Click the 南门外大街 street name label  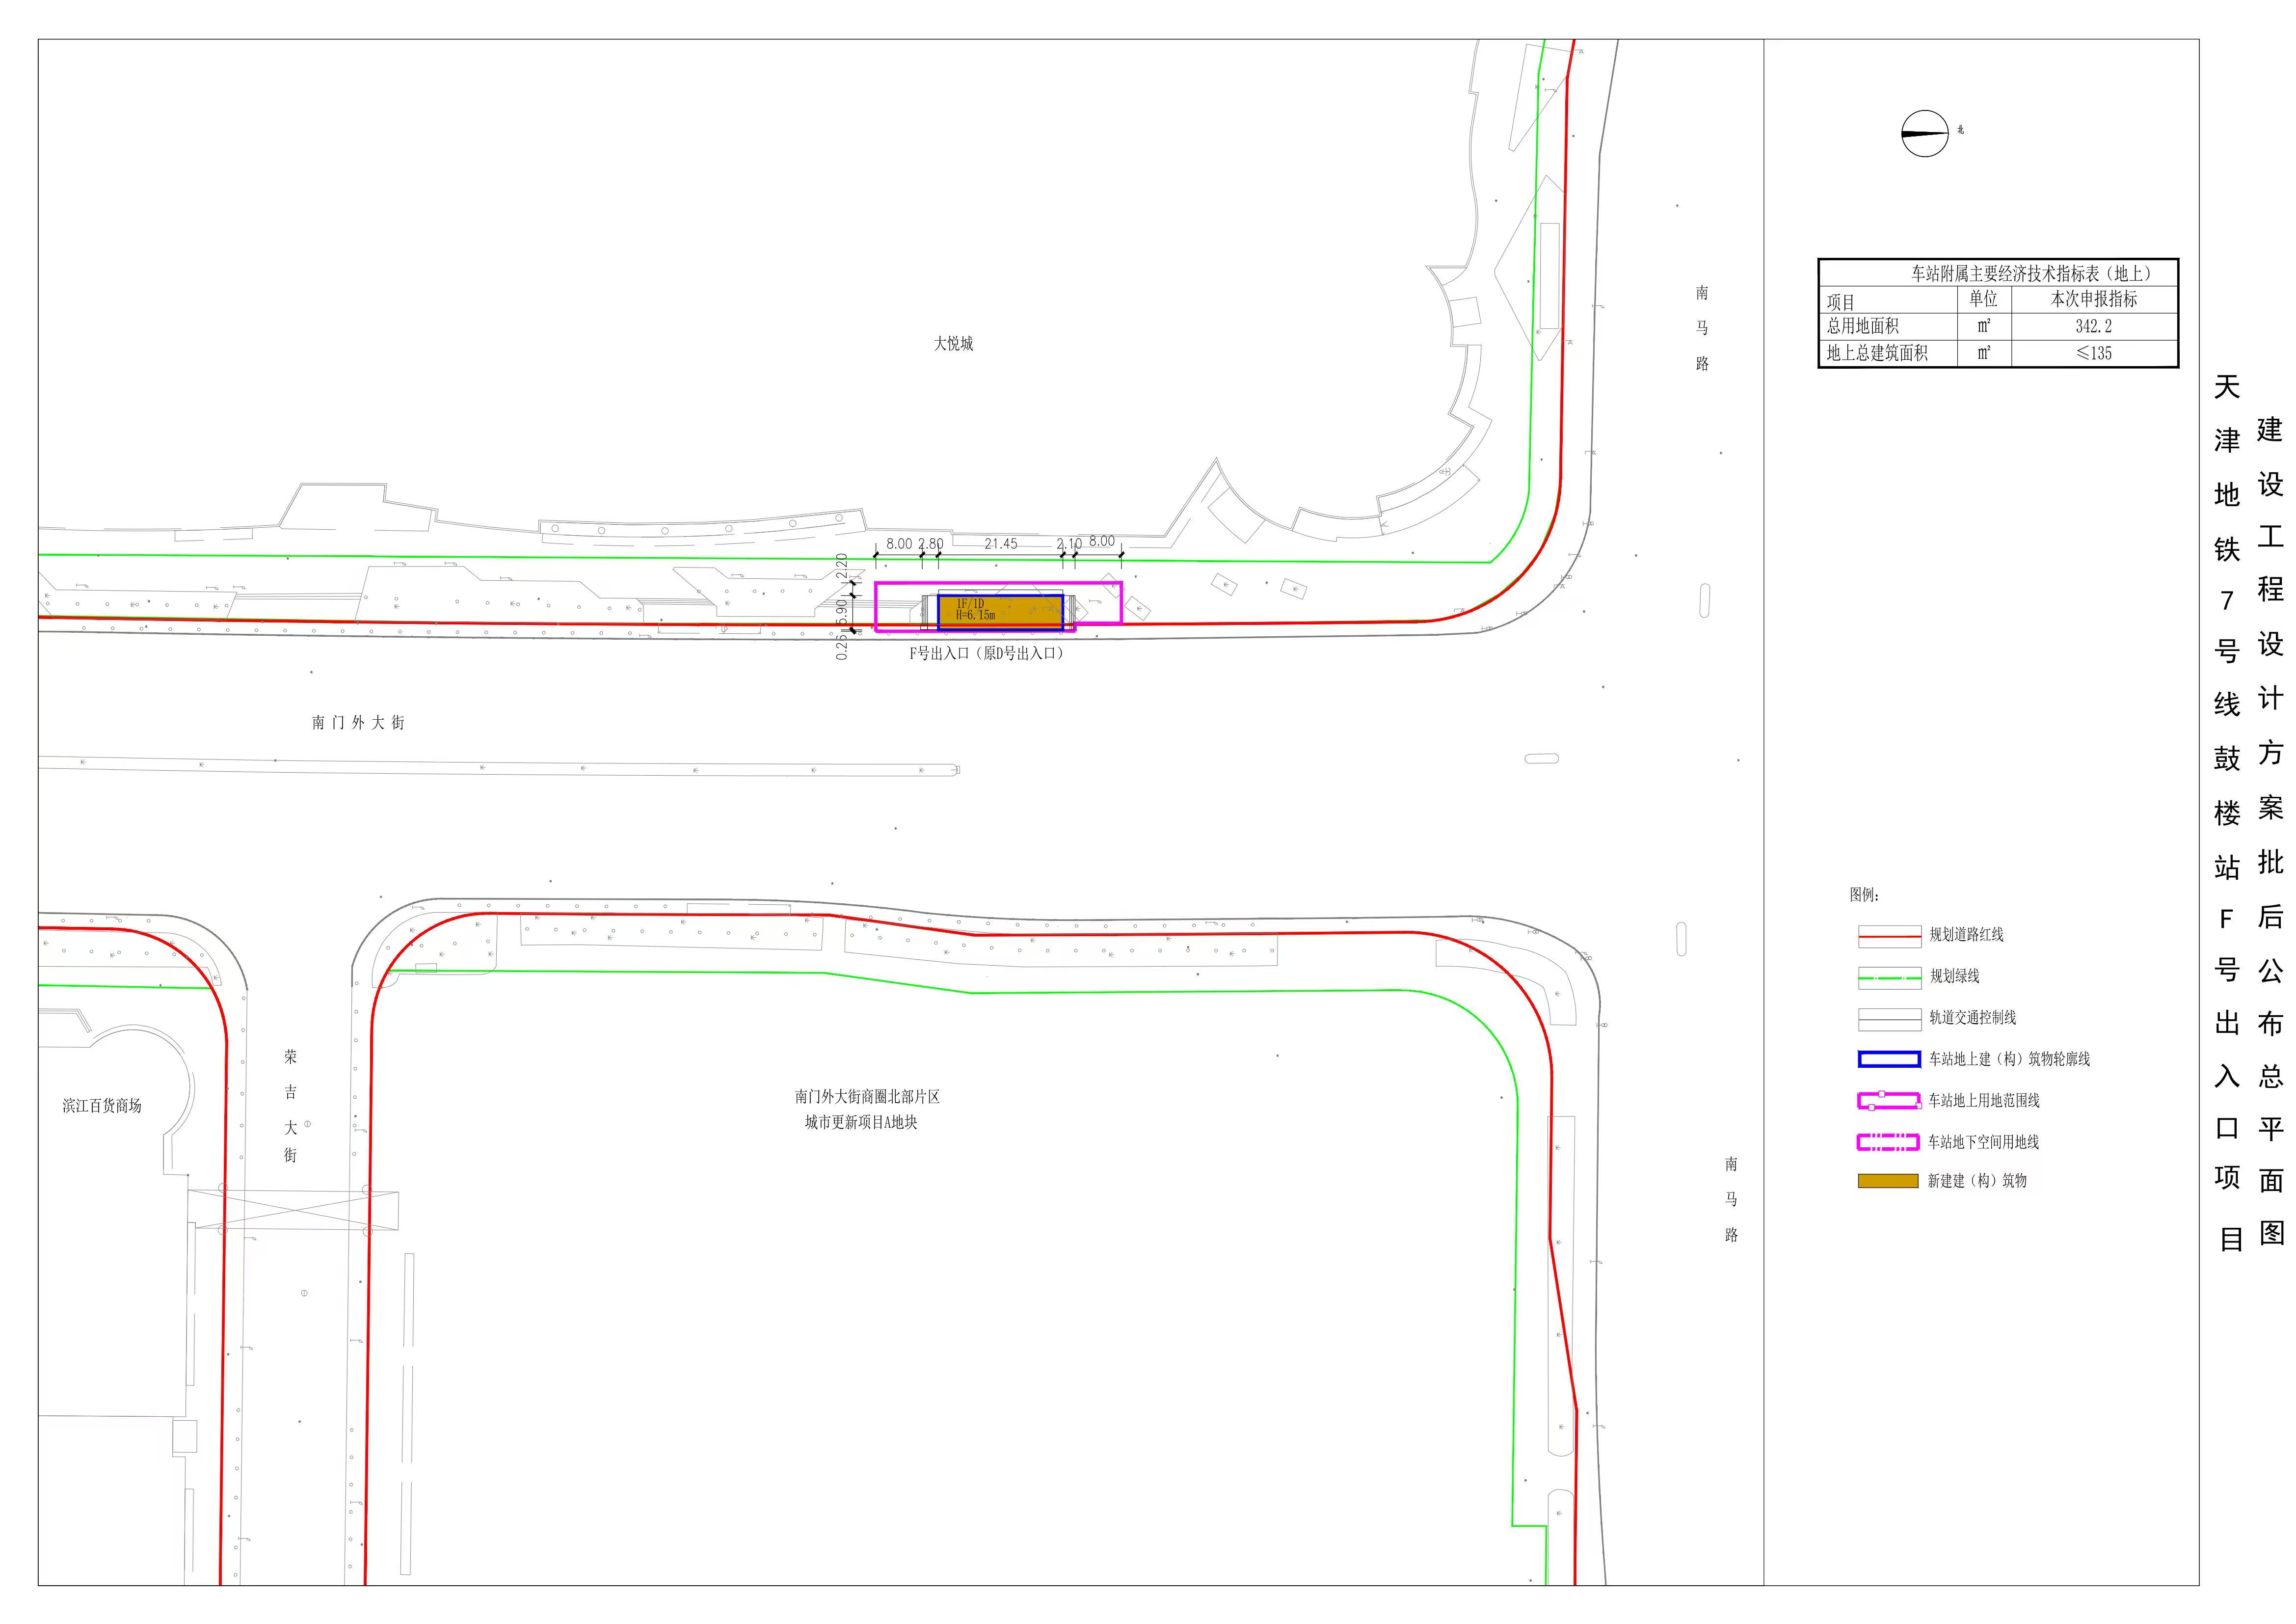click(358, 722)
